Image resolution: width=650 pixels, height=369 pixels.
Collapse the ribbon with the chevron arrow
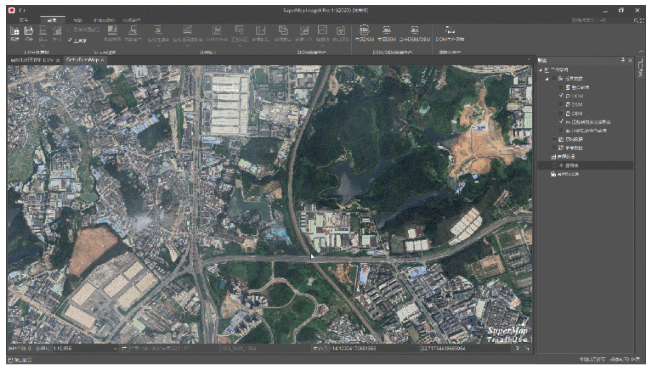pyautogui.click(x=642, y=51)
